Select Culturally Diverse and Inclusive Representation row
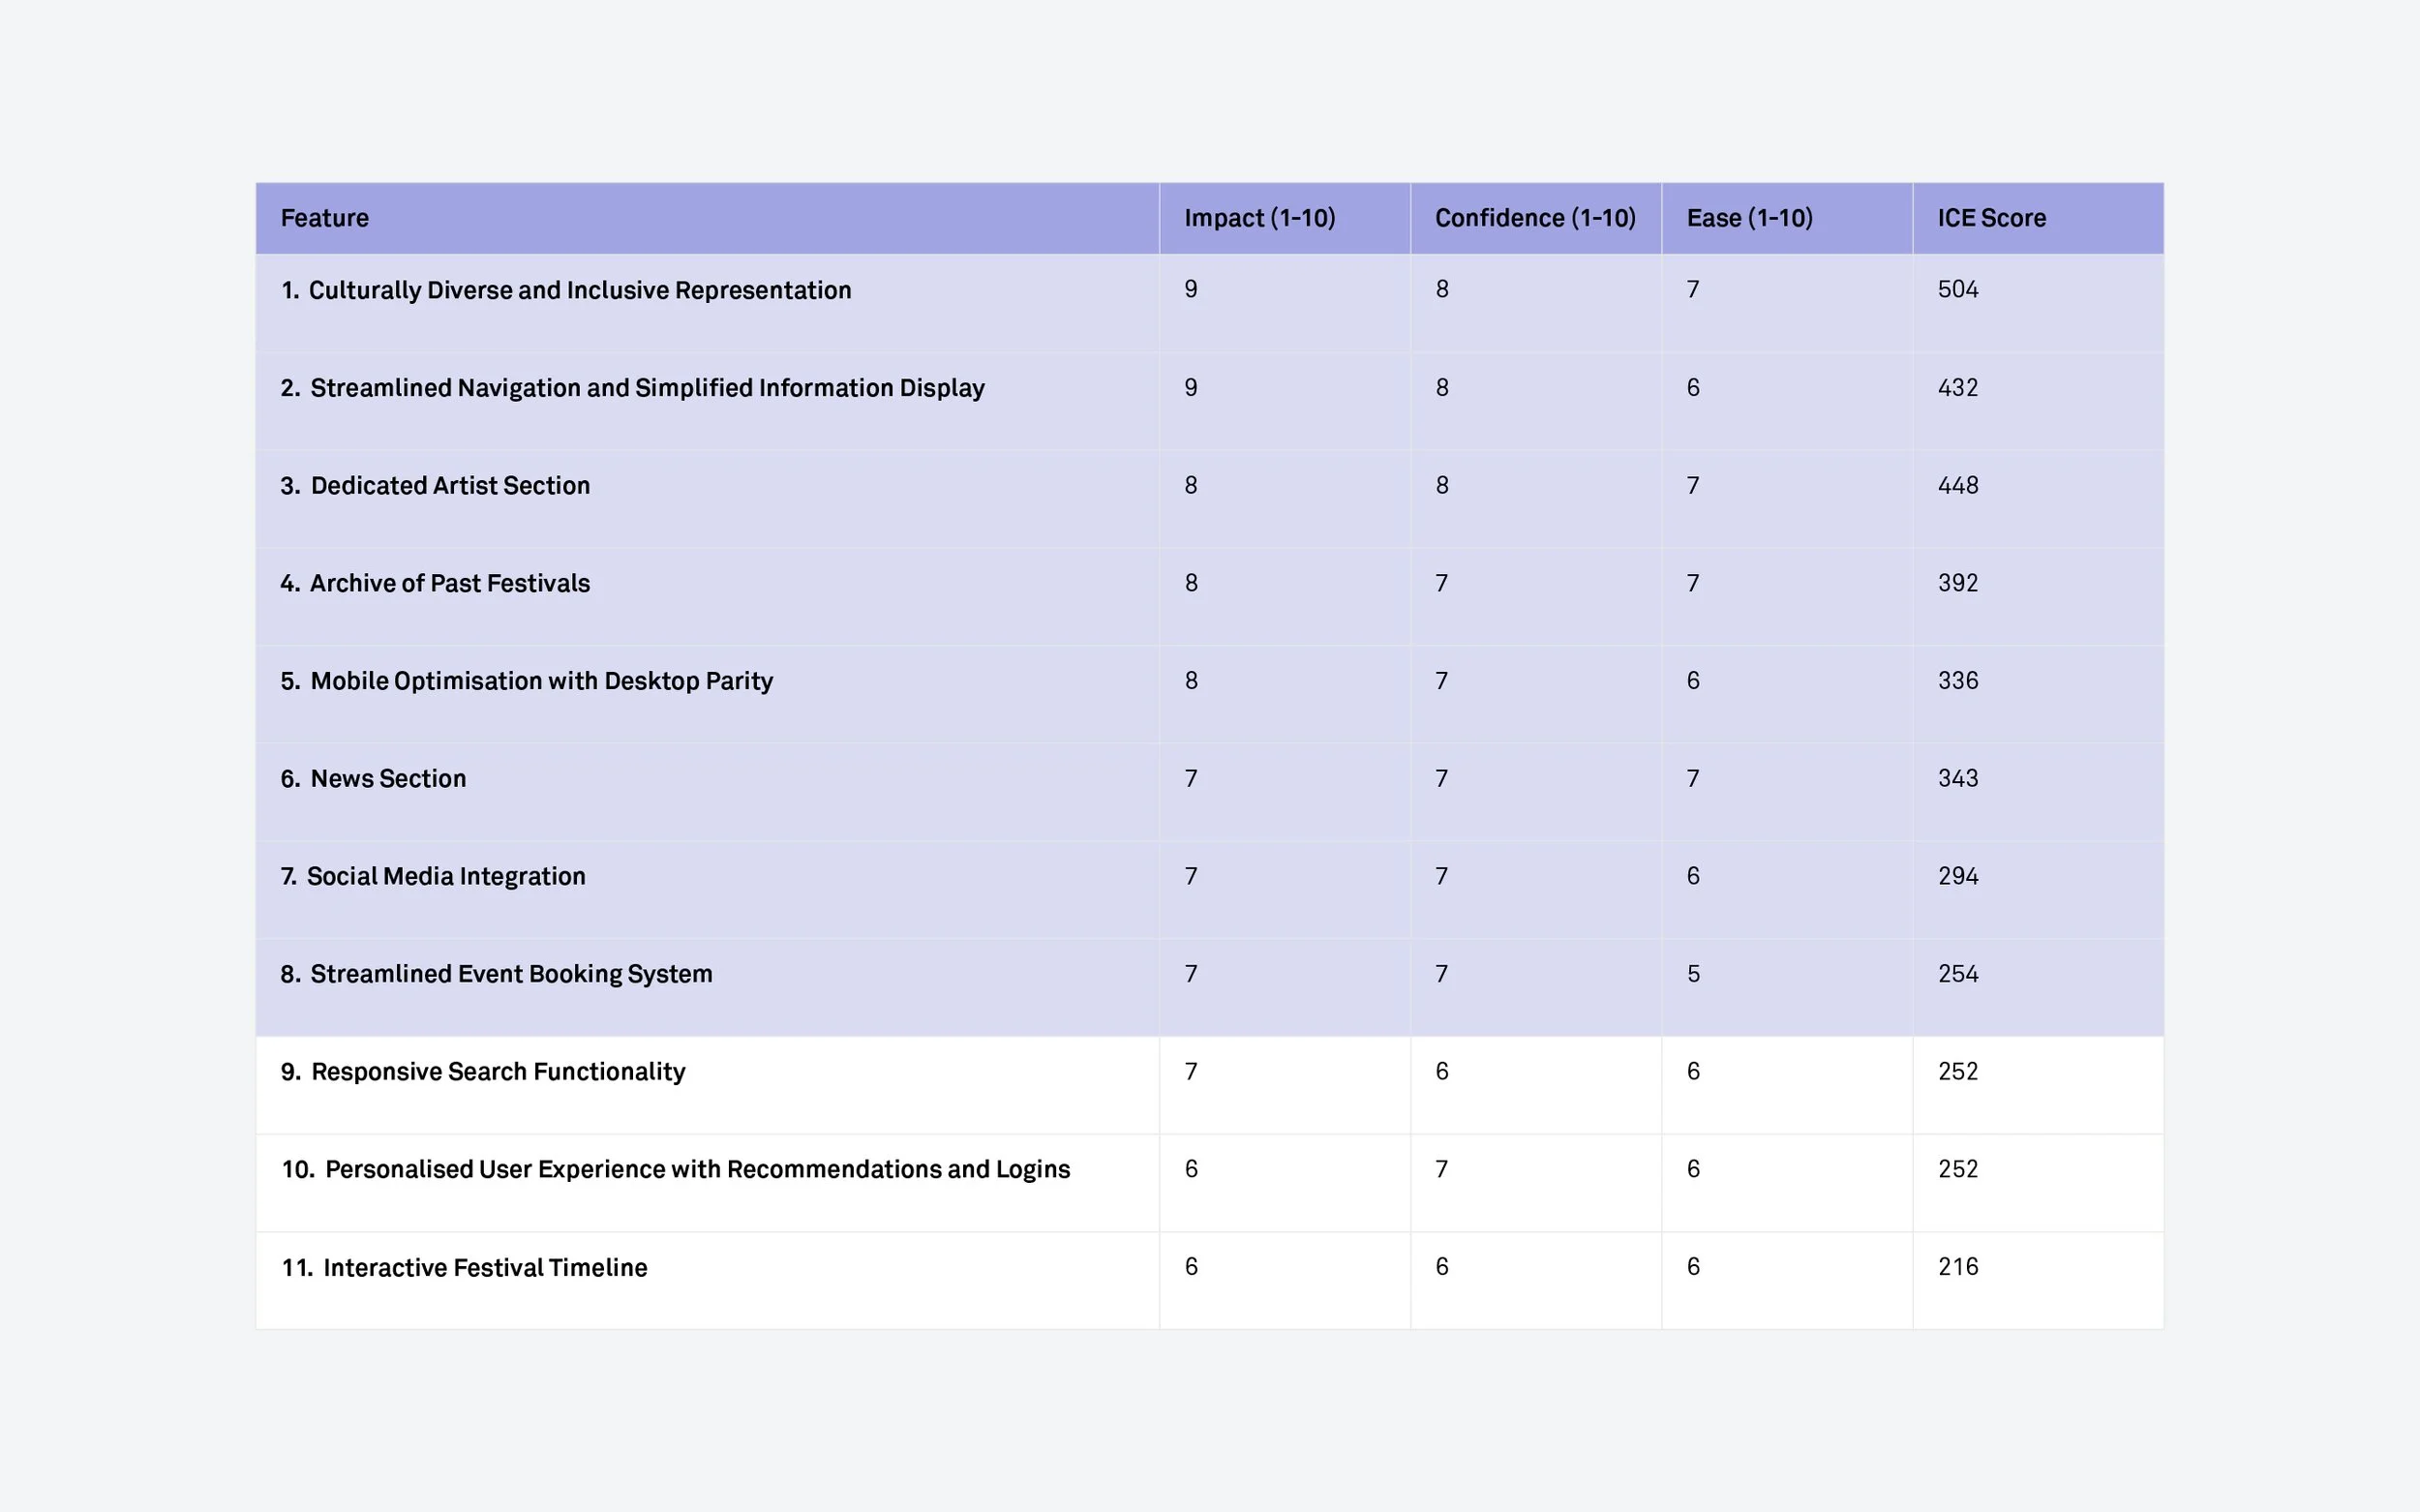The image size is (2420, 1512). click(579, 290)
